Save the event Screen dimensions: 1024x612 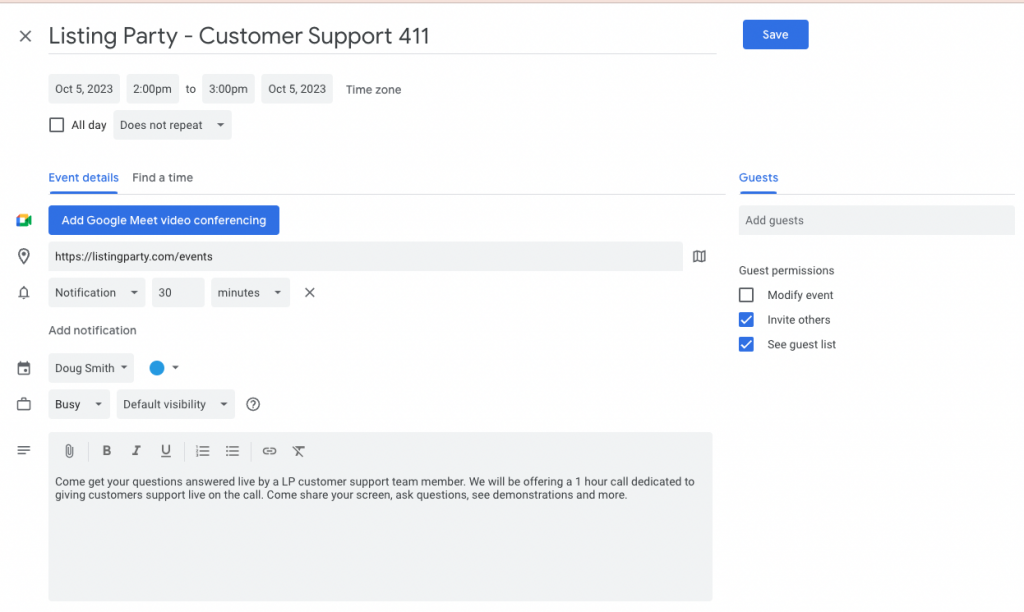[775, 35]
